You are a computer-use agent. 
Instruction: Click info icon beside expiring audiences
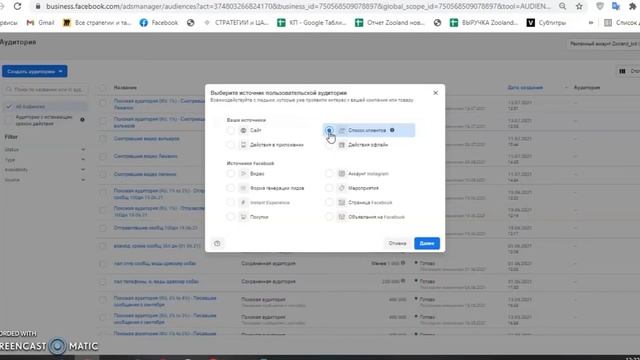click(x=82, y=120)
